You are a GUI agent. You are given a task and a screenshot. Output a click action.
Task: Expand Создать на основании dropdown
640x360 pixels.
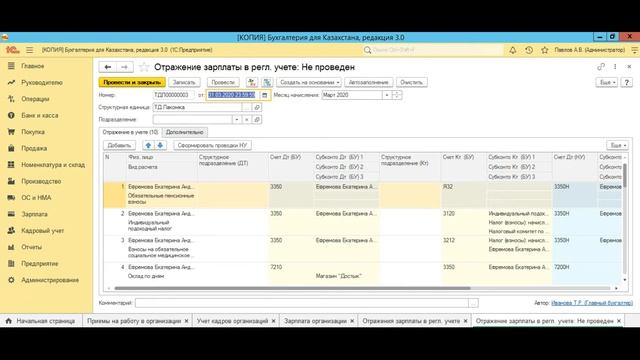[x=309, y=82]
